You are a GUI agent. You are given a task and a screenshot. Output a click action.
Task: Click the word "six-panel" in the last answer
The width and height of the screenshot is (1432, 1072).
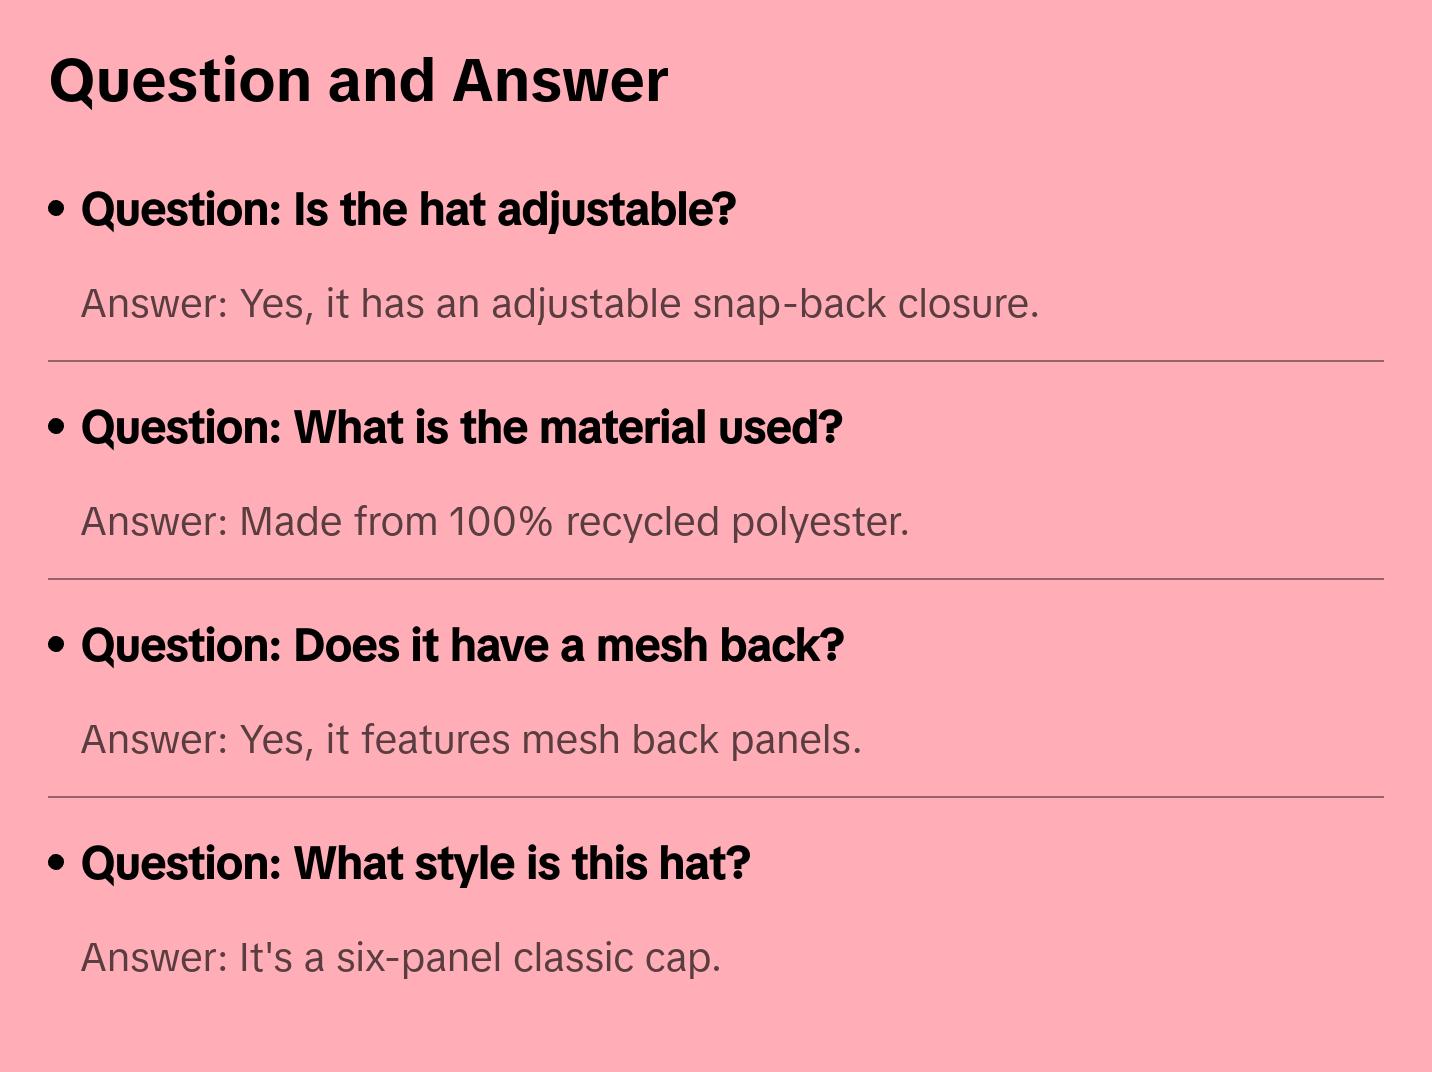pos(418,958)
